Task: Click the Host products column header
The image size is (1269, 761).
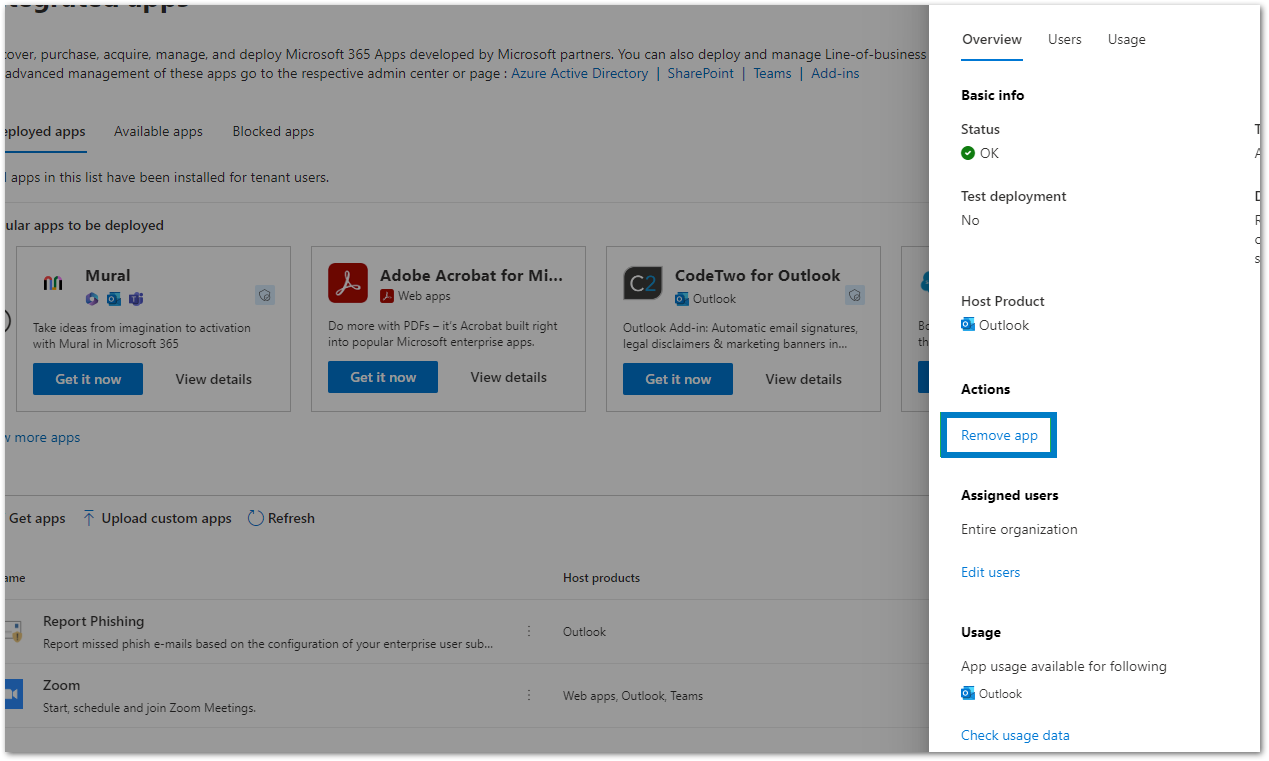Action: pyautogui.click(x=601, y=578)
